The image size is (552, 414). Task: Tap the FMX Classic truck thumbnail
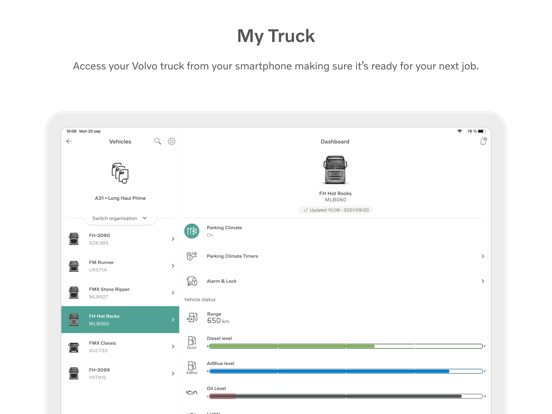pyautogui.click(x=74, y=347)
